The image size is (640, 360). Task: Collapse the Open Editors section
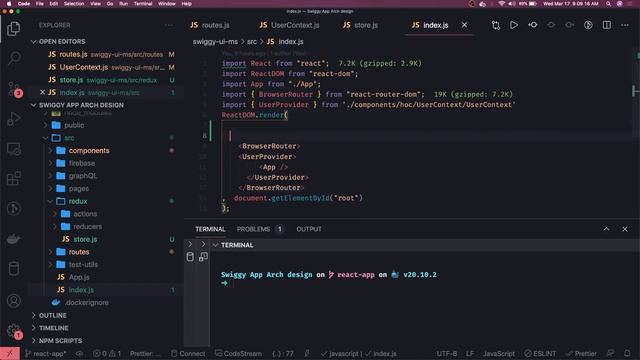click(x=33, y=42)
